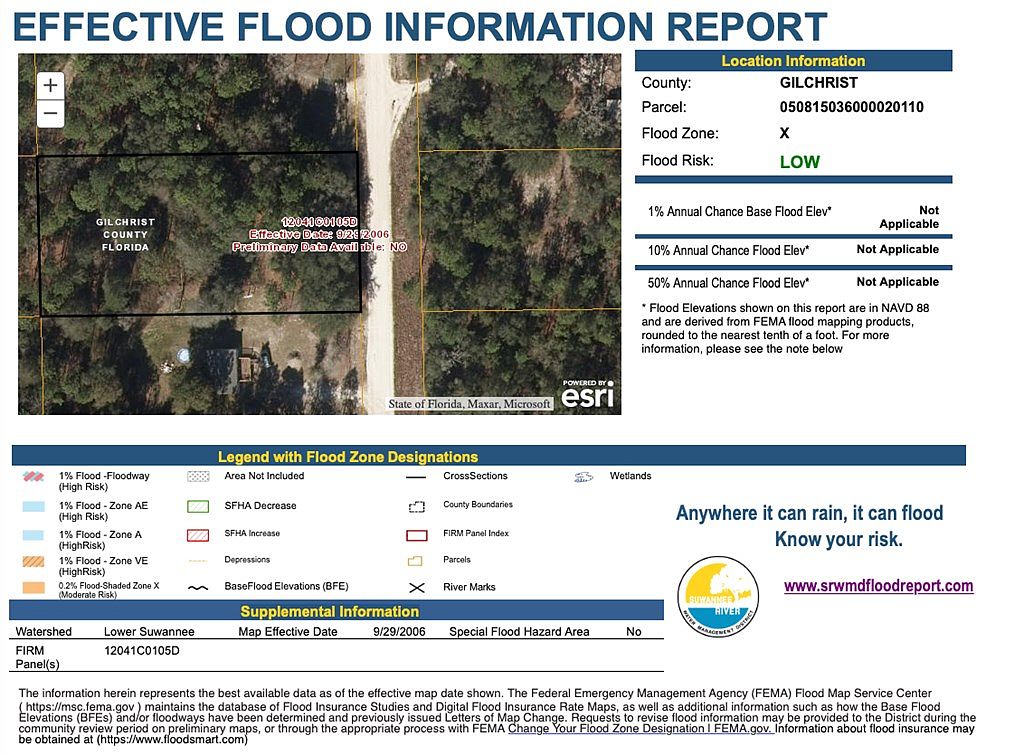Click the 1% Annual Chance Base Flood Elev label

739,212
